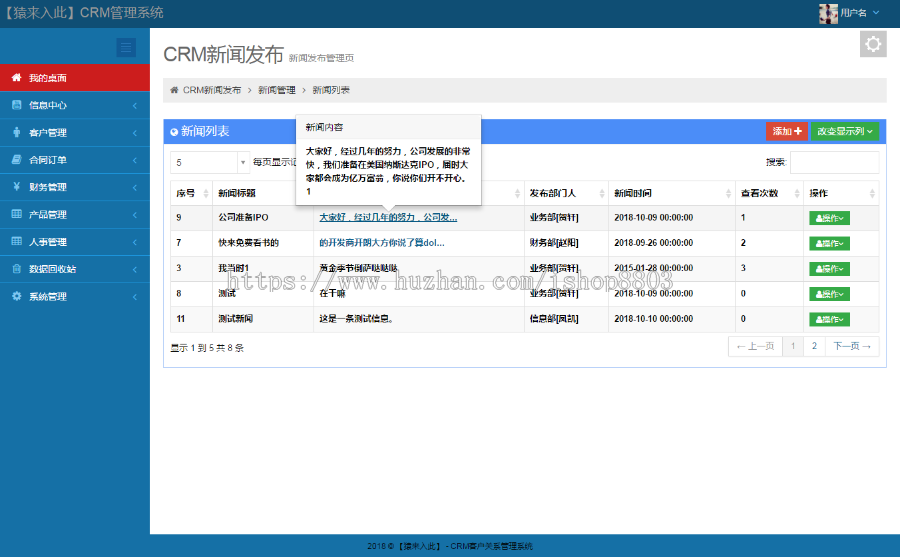The image size is (900, 557).
Task: Click the 信息中心 sidebar icon
Action: point(16,105)
